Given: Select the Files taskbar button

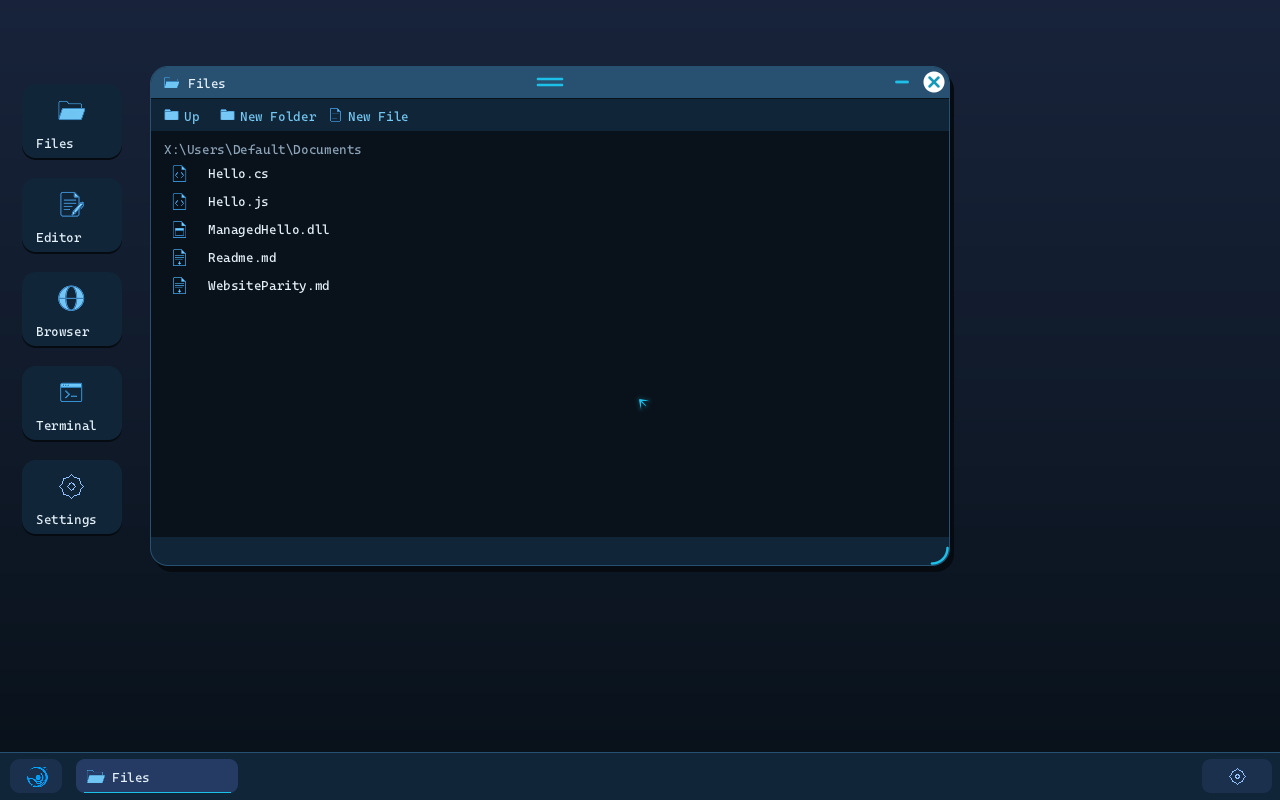Looking at the screenshot, I should click(x=157, y=777).
